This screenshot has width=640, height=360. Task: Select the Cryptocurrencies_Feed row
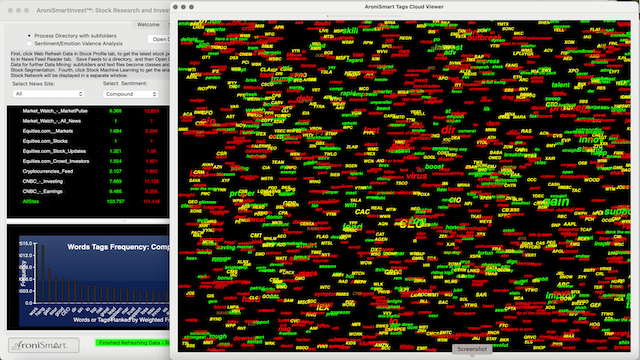tap(88, 171)
